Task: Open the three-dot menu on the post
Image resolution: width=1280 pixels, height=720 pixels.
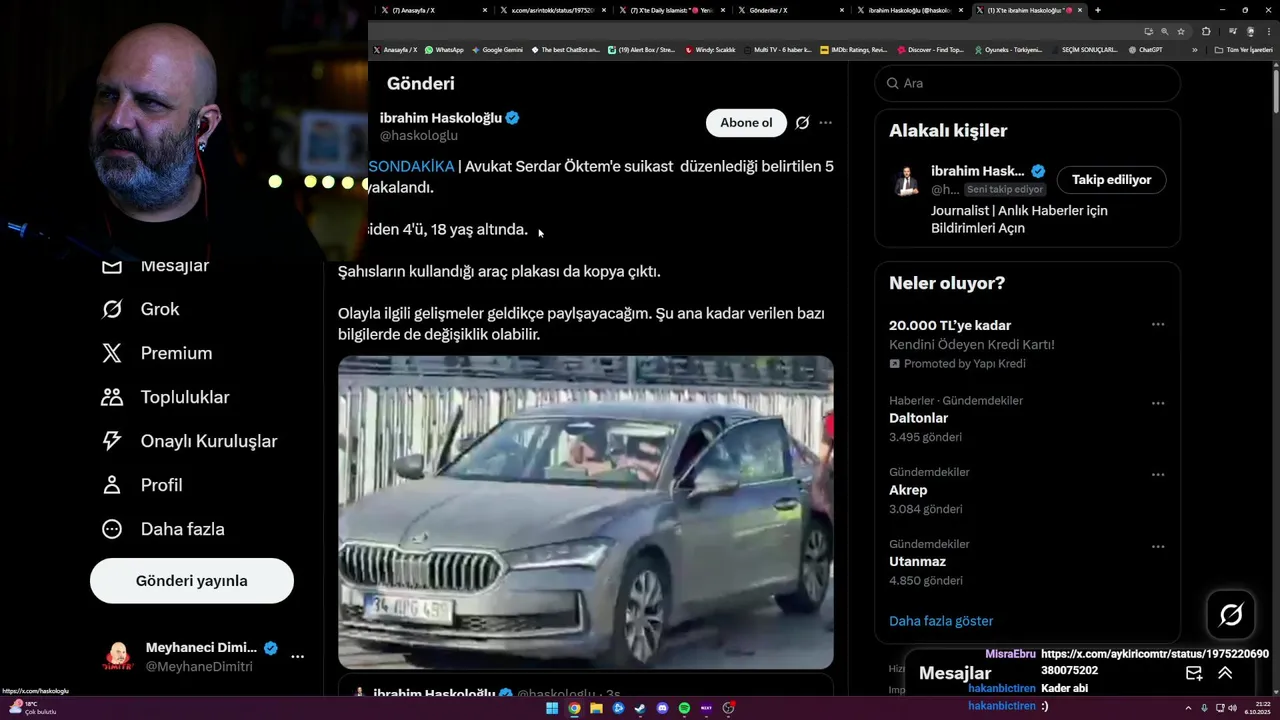Action: [x=825, y=123]
